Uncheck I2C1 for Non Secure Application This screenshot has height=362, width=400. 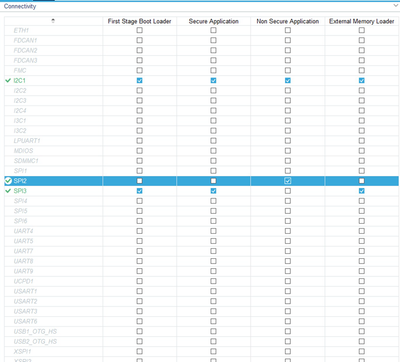point(288,80)
